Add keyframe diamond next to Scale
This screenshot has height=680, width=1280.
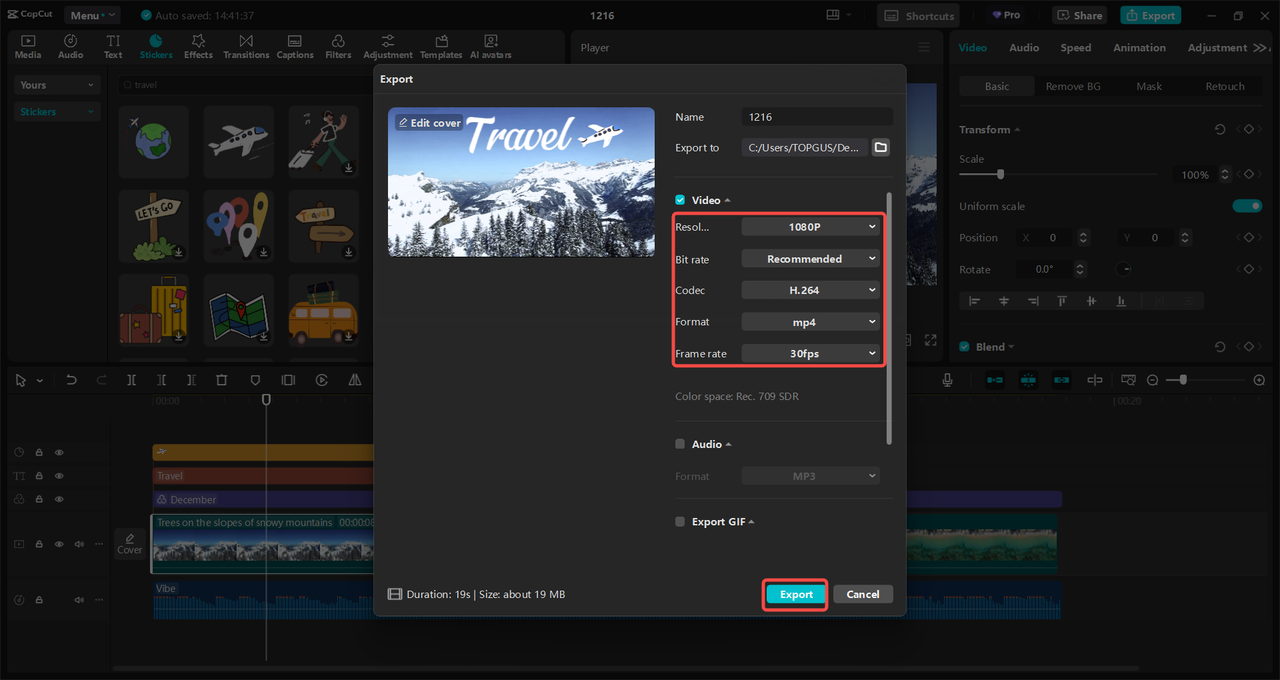click(1248, 174)
